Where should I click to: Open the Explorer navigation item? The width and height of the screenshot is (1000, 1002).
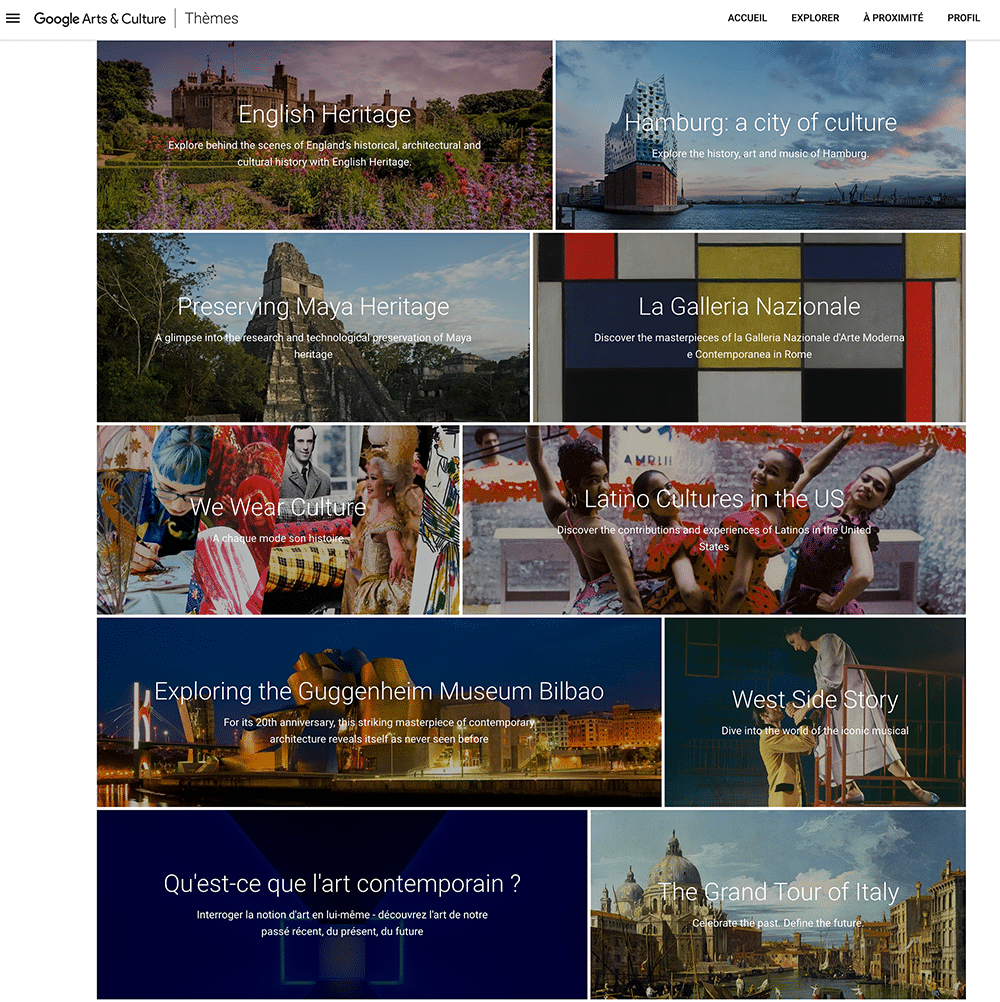click(815, 18)
